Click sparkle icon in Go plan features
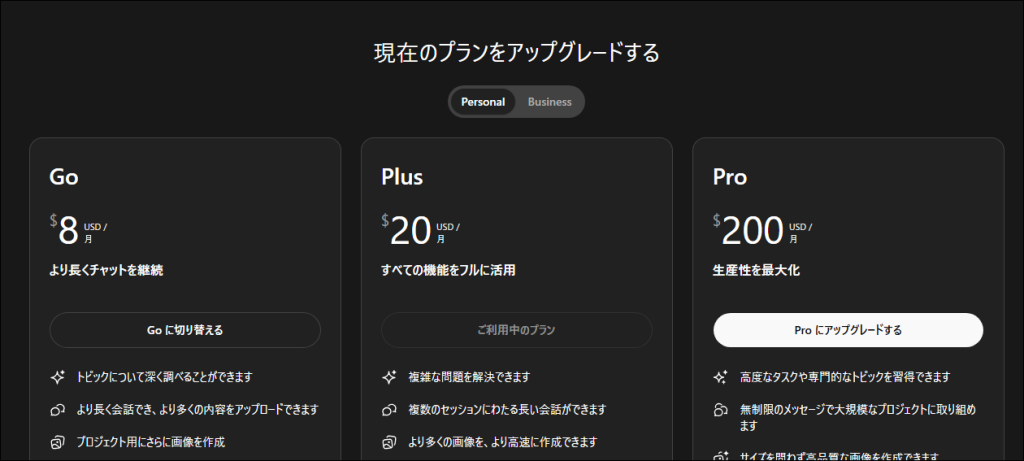This screenshot has width=1024, height=461. click(x=57, y=377)
